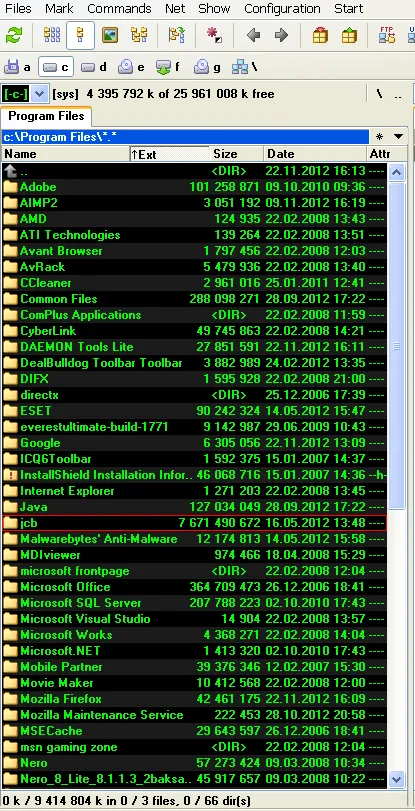Click the root directory backslash button
Image resolution: width=415 pixels, height=811 pixels.
tap(380, 94)
